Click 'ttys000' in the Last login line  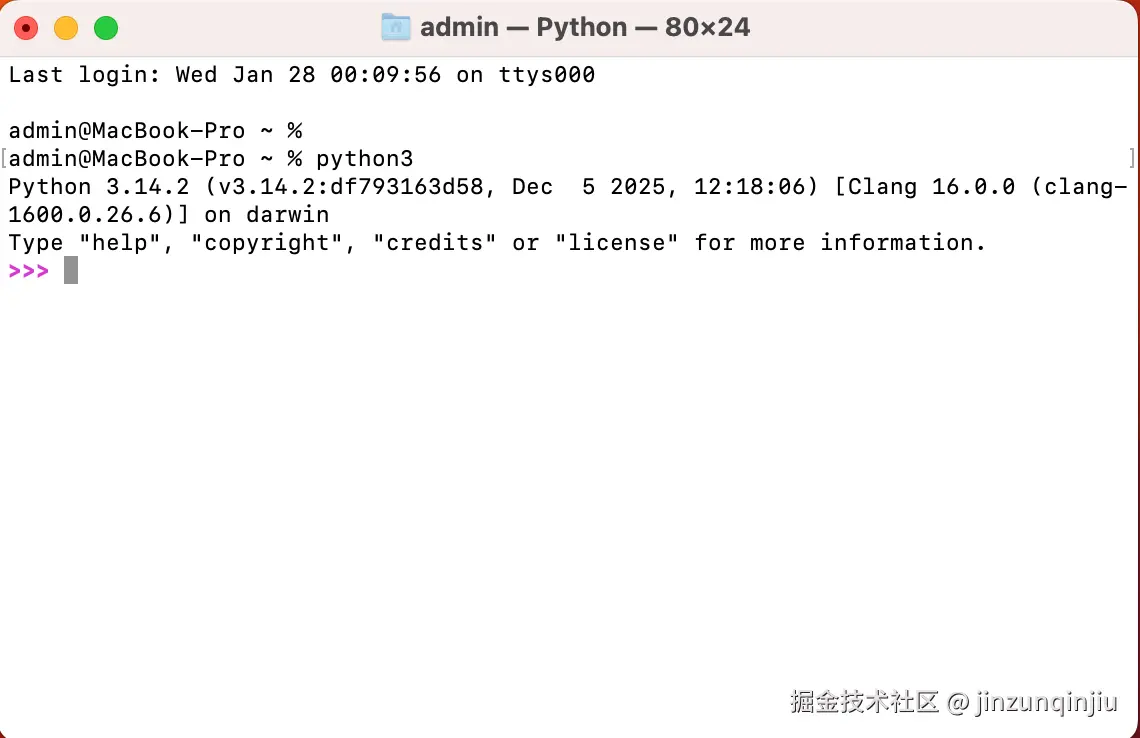click(x=546, y=74)
